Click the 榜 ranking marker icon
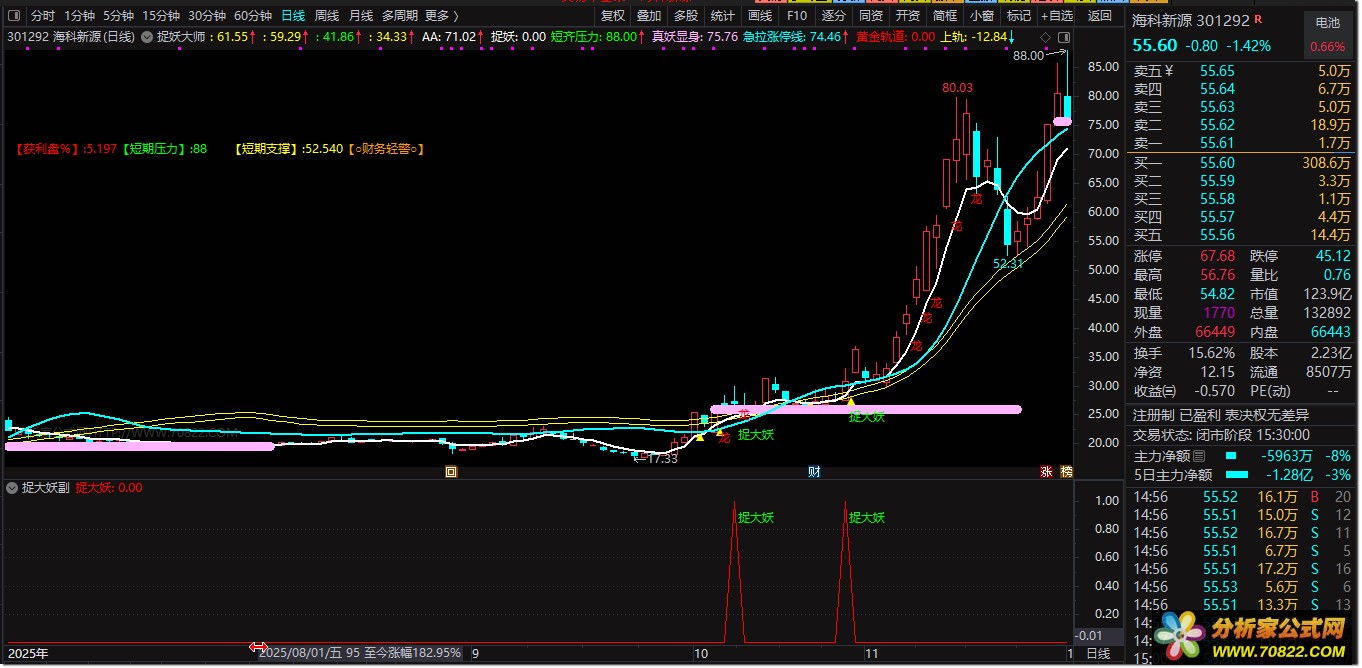Image resolution: width=1362 pixels, height=668 pixels. (x=1065, y=472)
